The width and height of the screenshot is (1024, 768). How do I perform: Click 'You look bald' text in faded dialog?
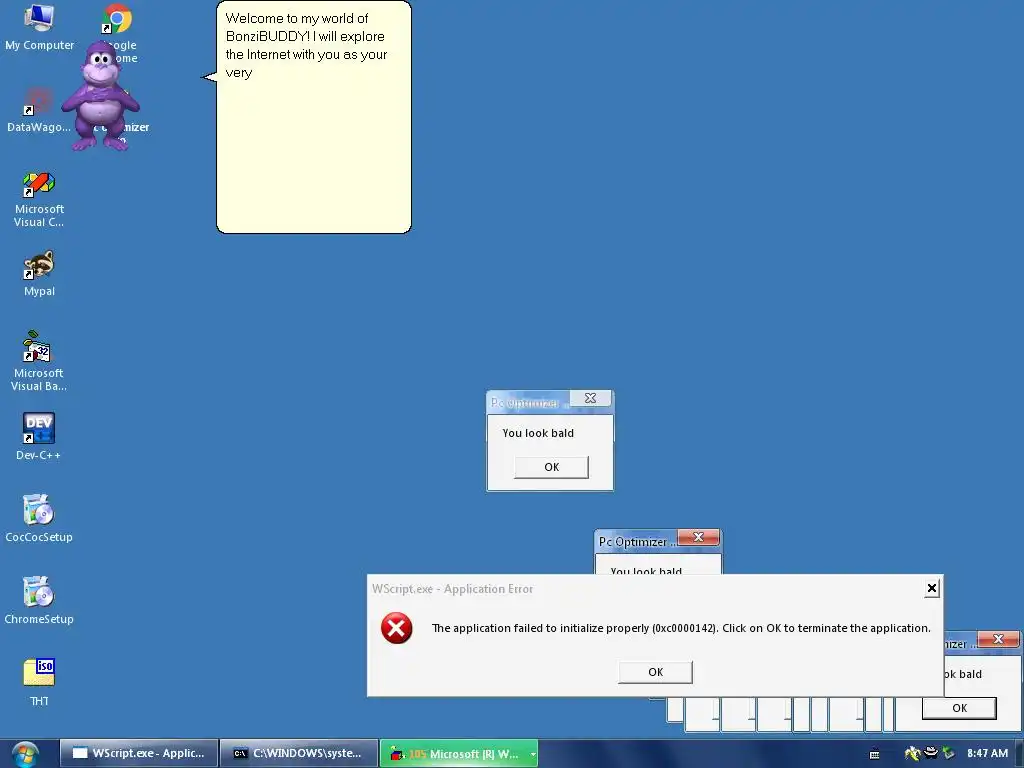click(x=538, y=433)
